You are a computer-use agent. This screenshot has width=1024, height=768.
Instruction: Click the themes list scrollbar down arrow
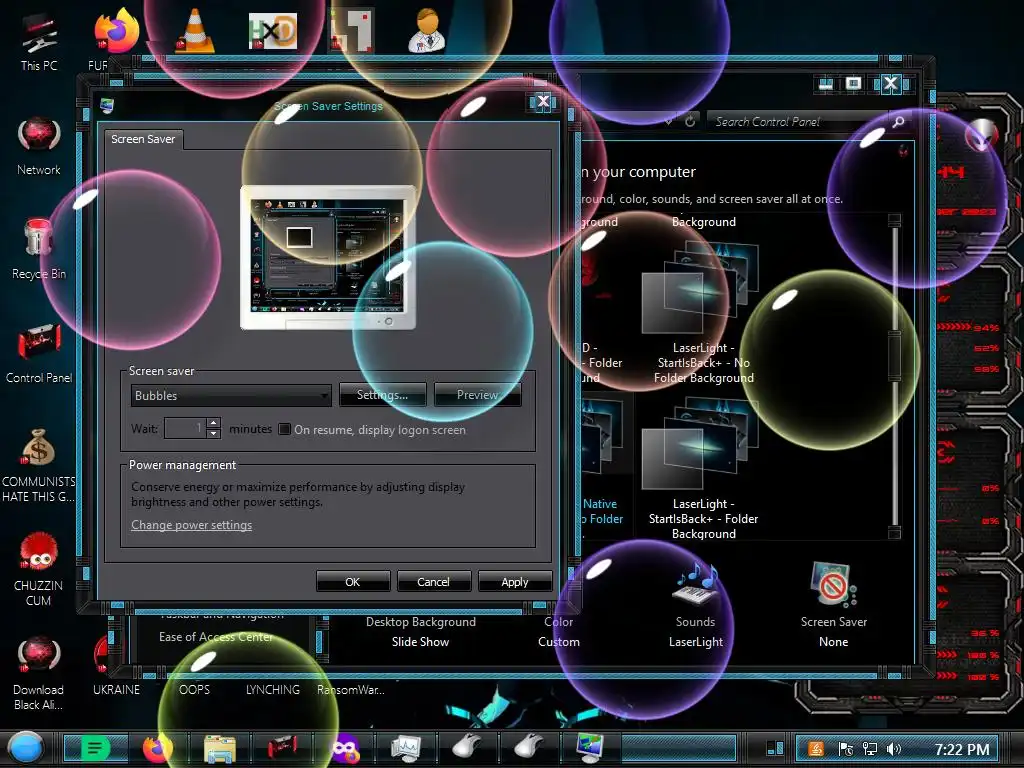(895, 533)
